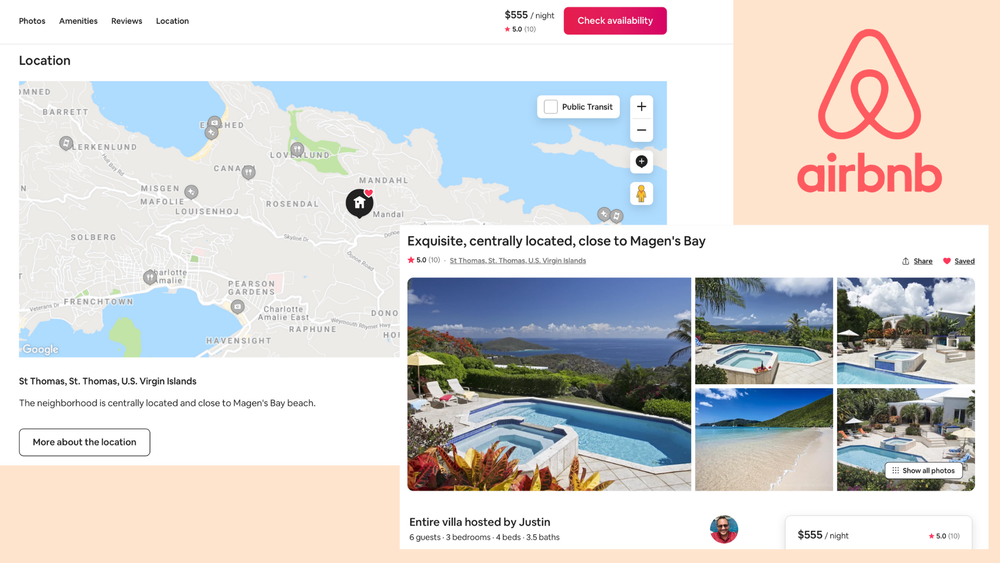Go to the Amenities tab
Image resolution: width=1000 pixels, height=563 pixels.
click(78, 21)
